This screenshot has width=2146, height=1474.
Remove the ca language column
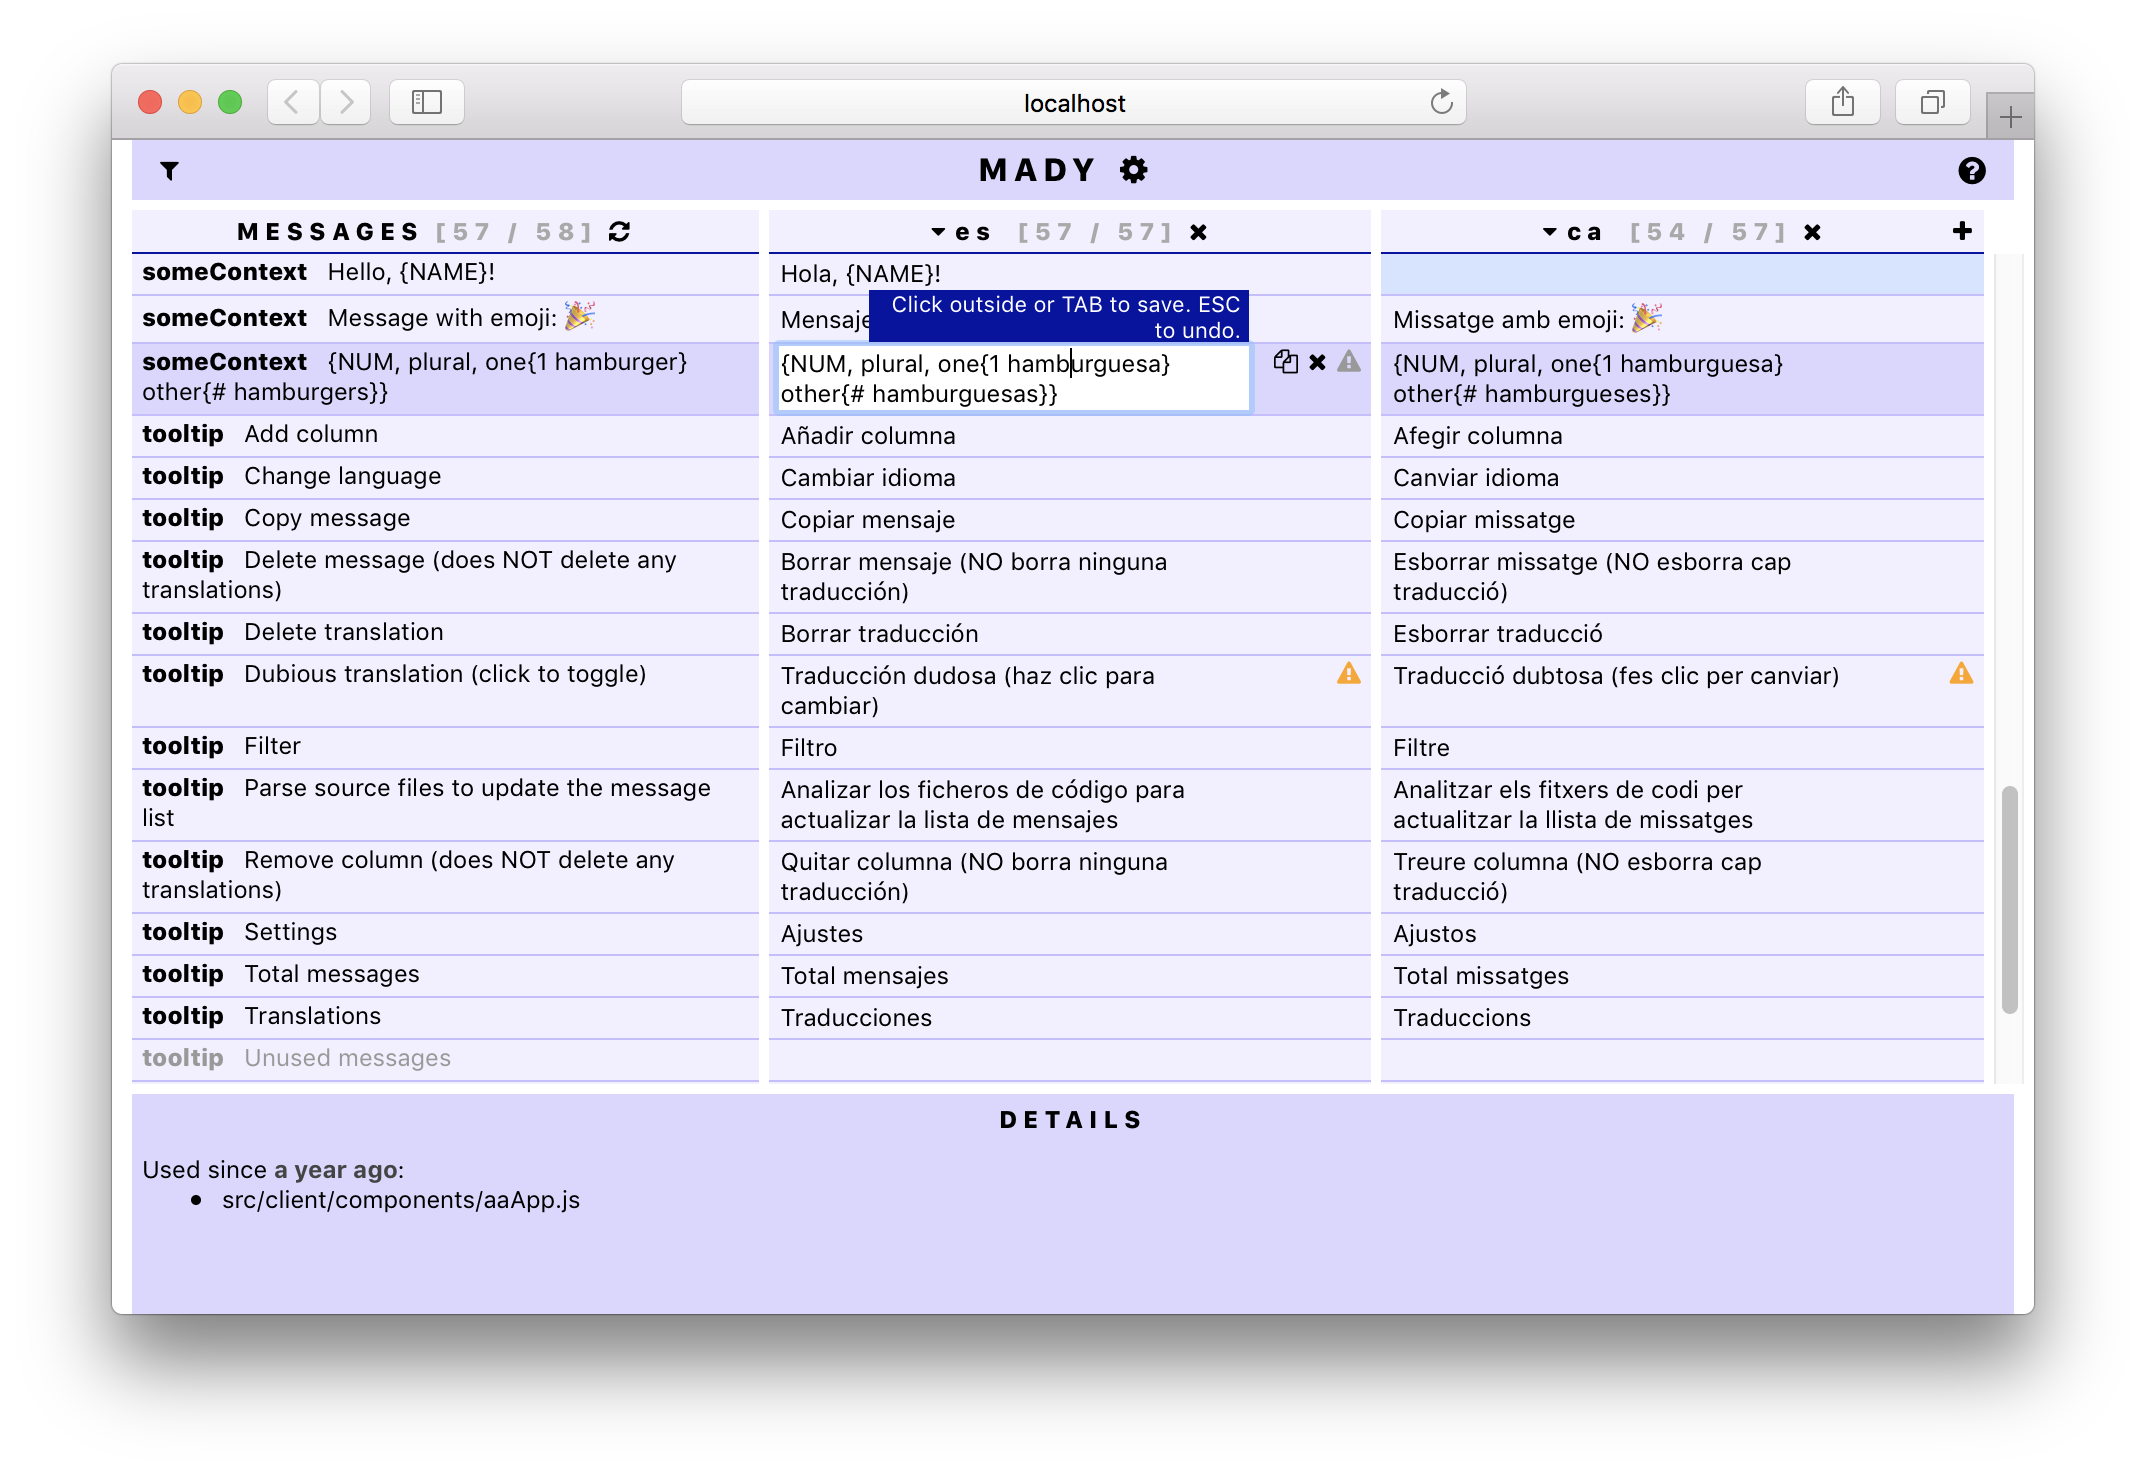pyautogui.click(x=1812, y=233)
